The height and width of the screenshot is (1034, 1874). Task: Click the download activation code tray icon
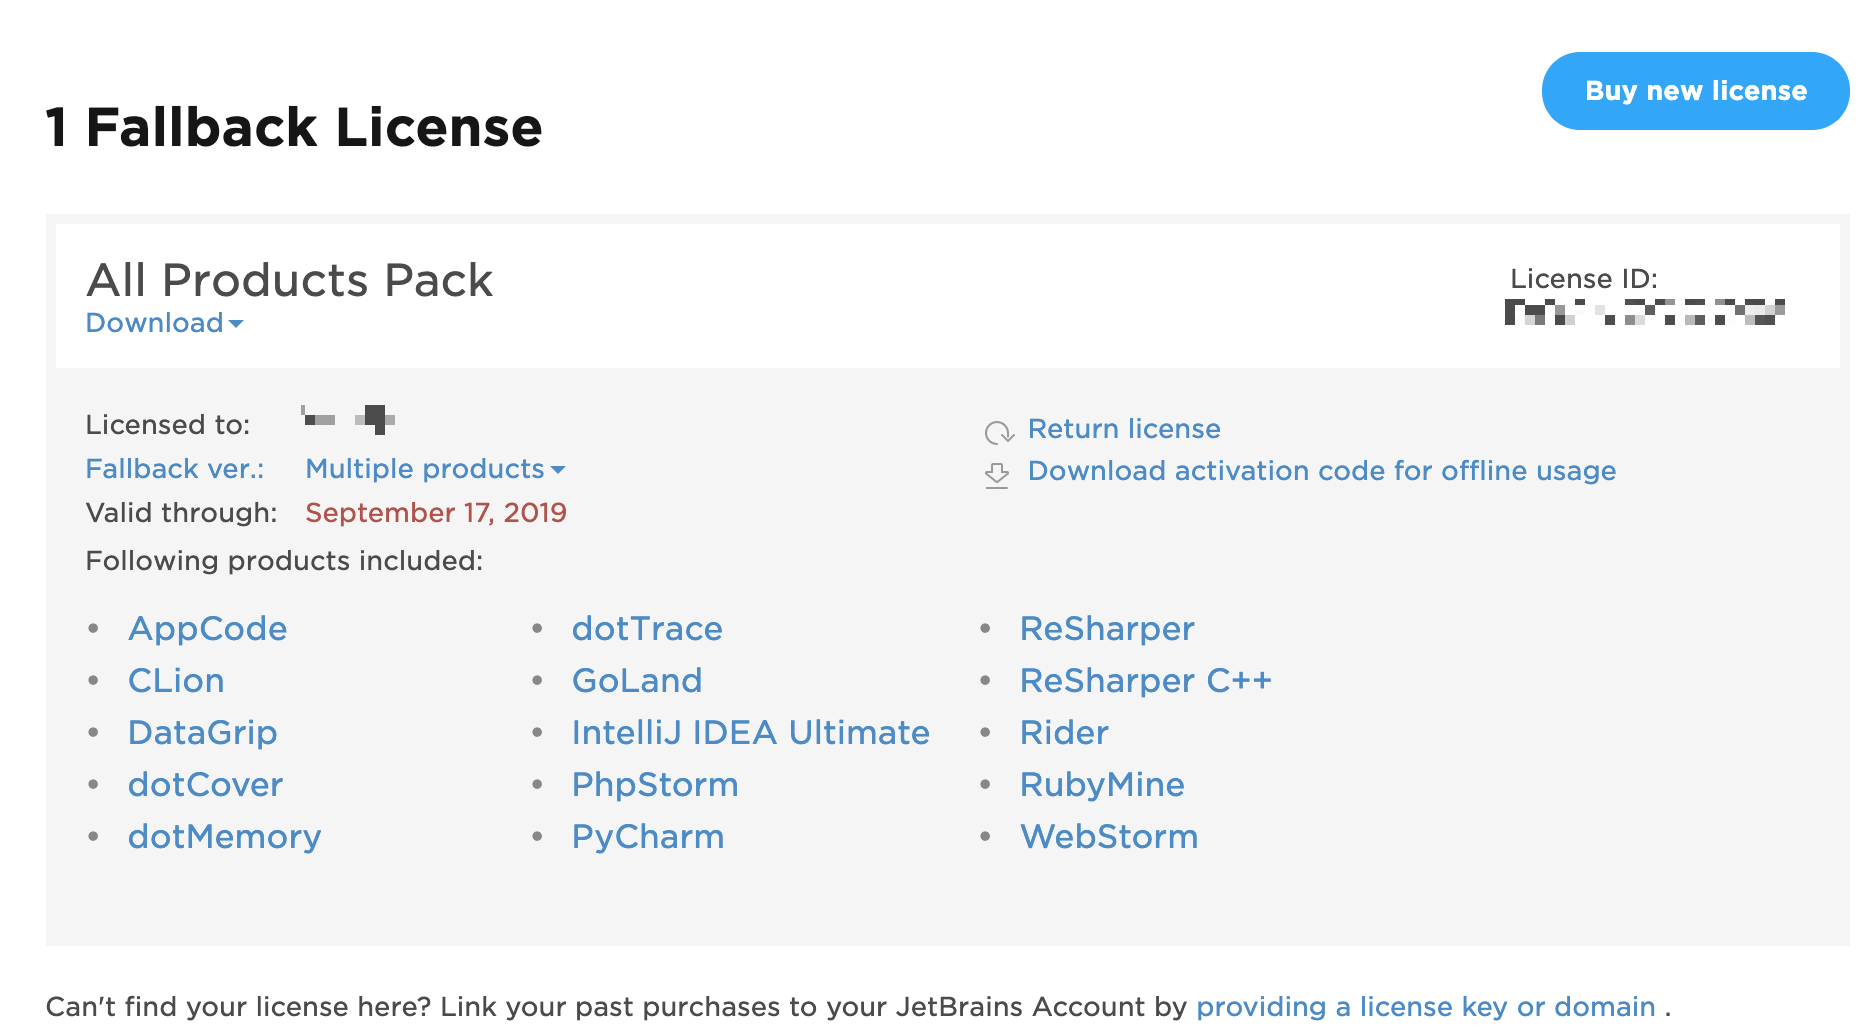(x=997, y=474)
